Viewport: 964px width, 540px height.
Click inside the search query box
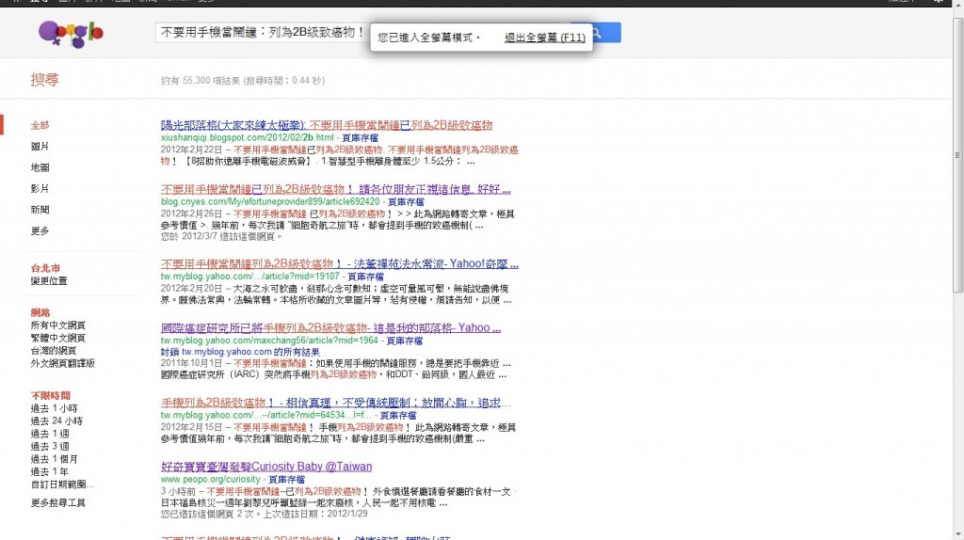click(x=260, y=33)
